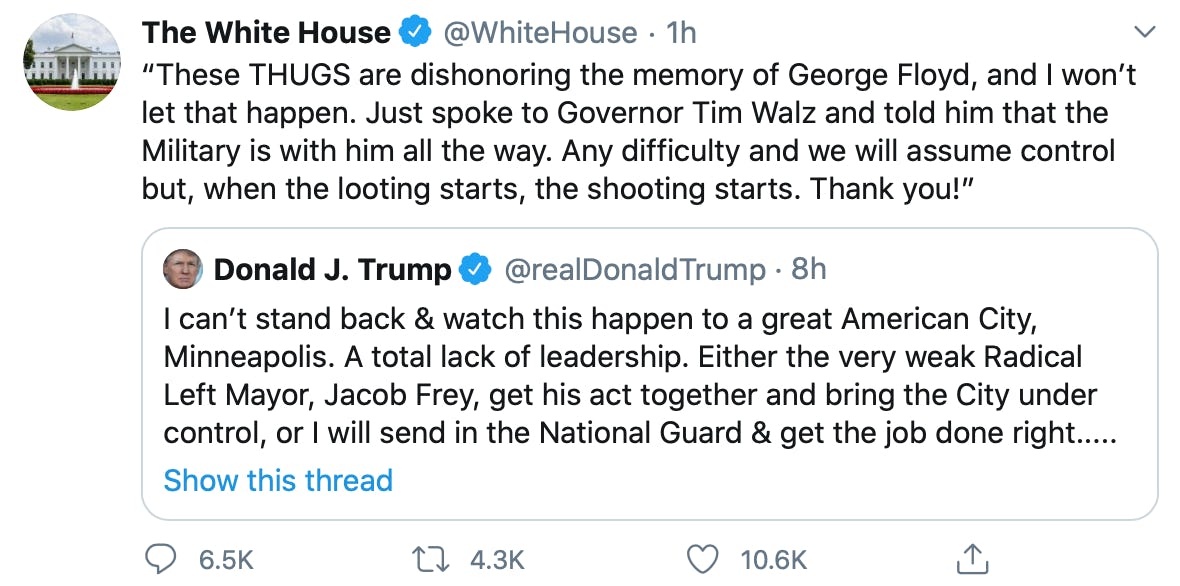Open the 8h quoted tweet timestamp
The width and height of the screenshot is (1180, 586).
tap(809, 269)
